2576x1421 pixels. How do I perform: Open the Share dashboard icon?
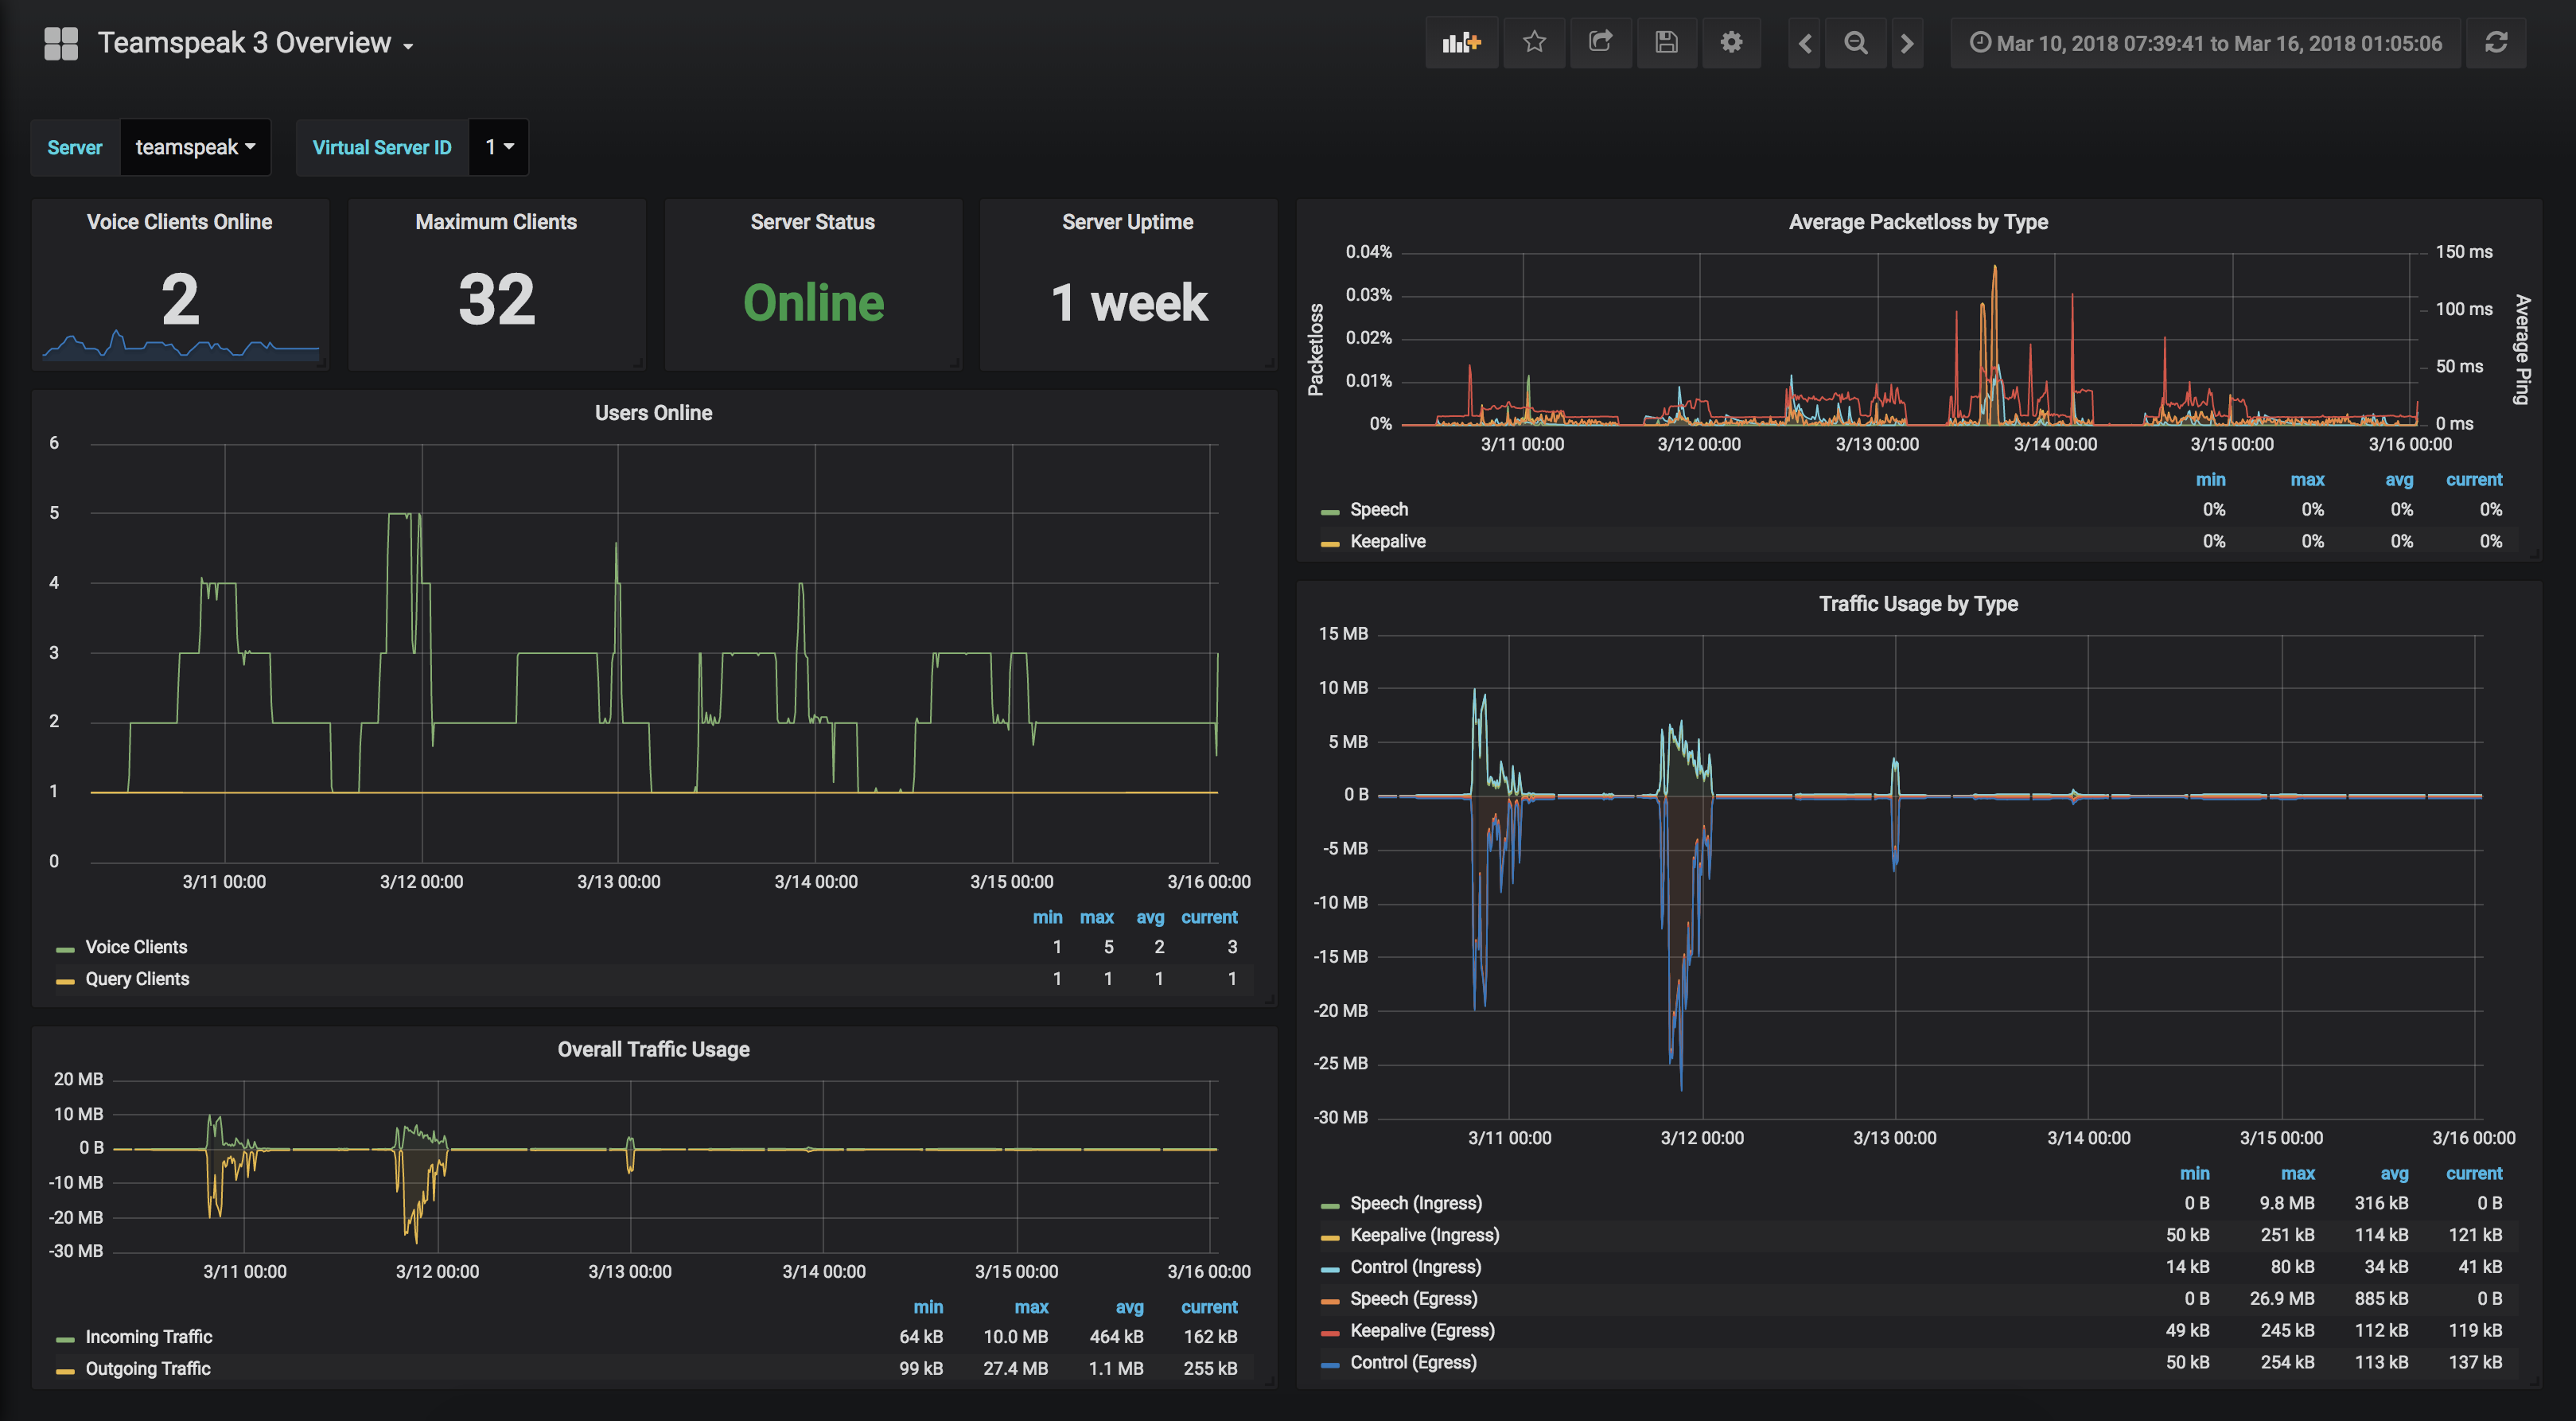coord(1600,43)
